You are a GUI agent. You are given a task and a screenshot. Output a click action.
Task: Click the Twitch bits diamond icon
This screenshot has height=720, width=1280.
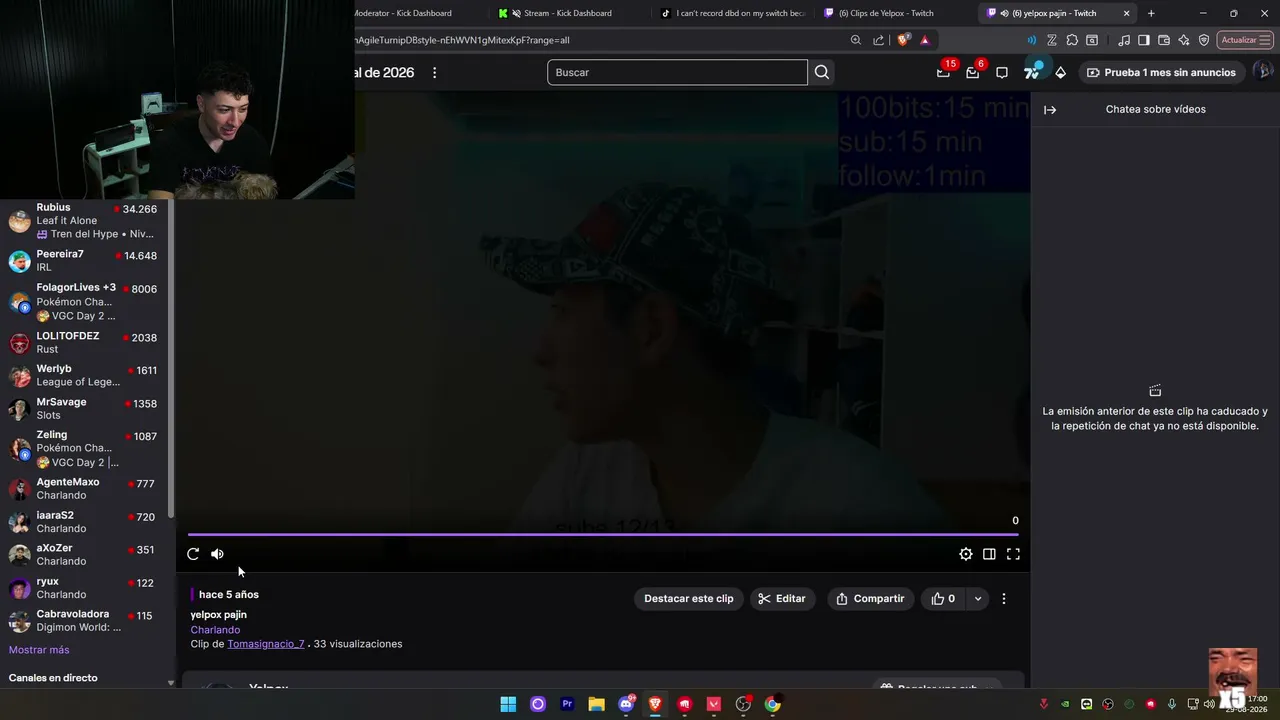click(x=1060, y=73)
